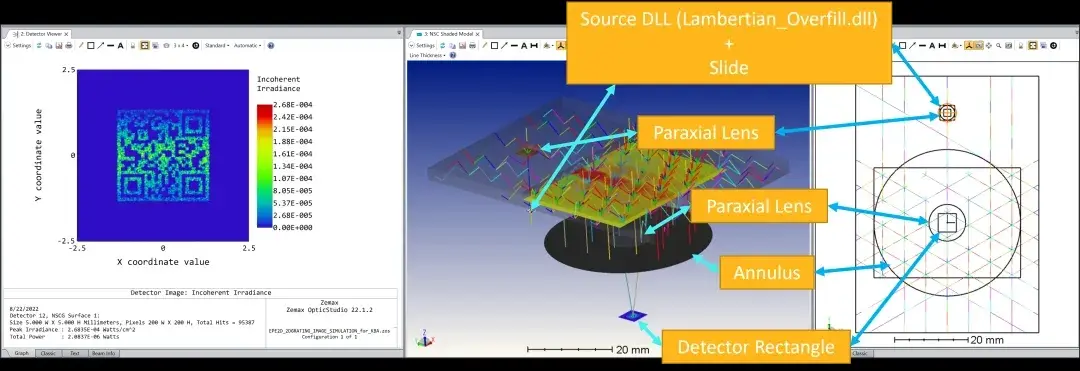
Task: Open the Line Thickness dropdown
Action: pyautogui.click(x=427, y=55)
